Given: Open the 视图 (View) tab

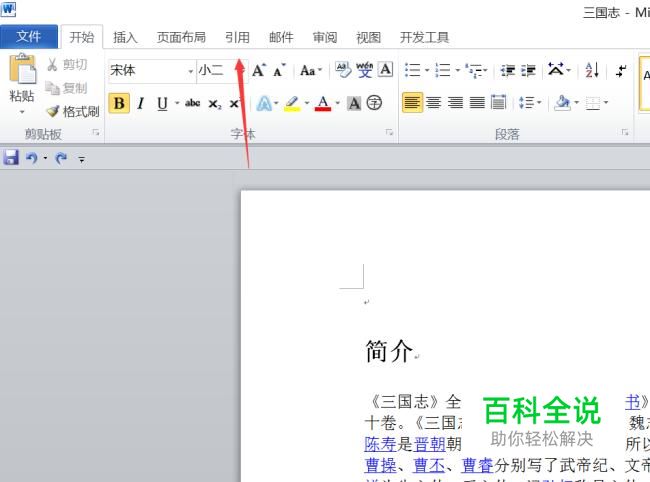Looking at the screenshot, I should click(x=369, y=37).
